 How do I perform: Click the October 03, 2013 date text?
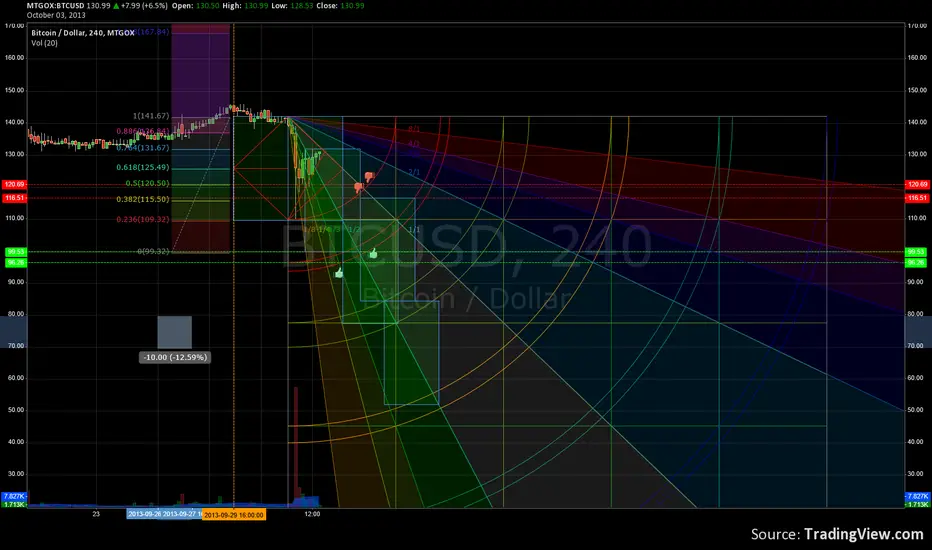56,15
